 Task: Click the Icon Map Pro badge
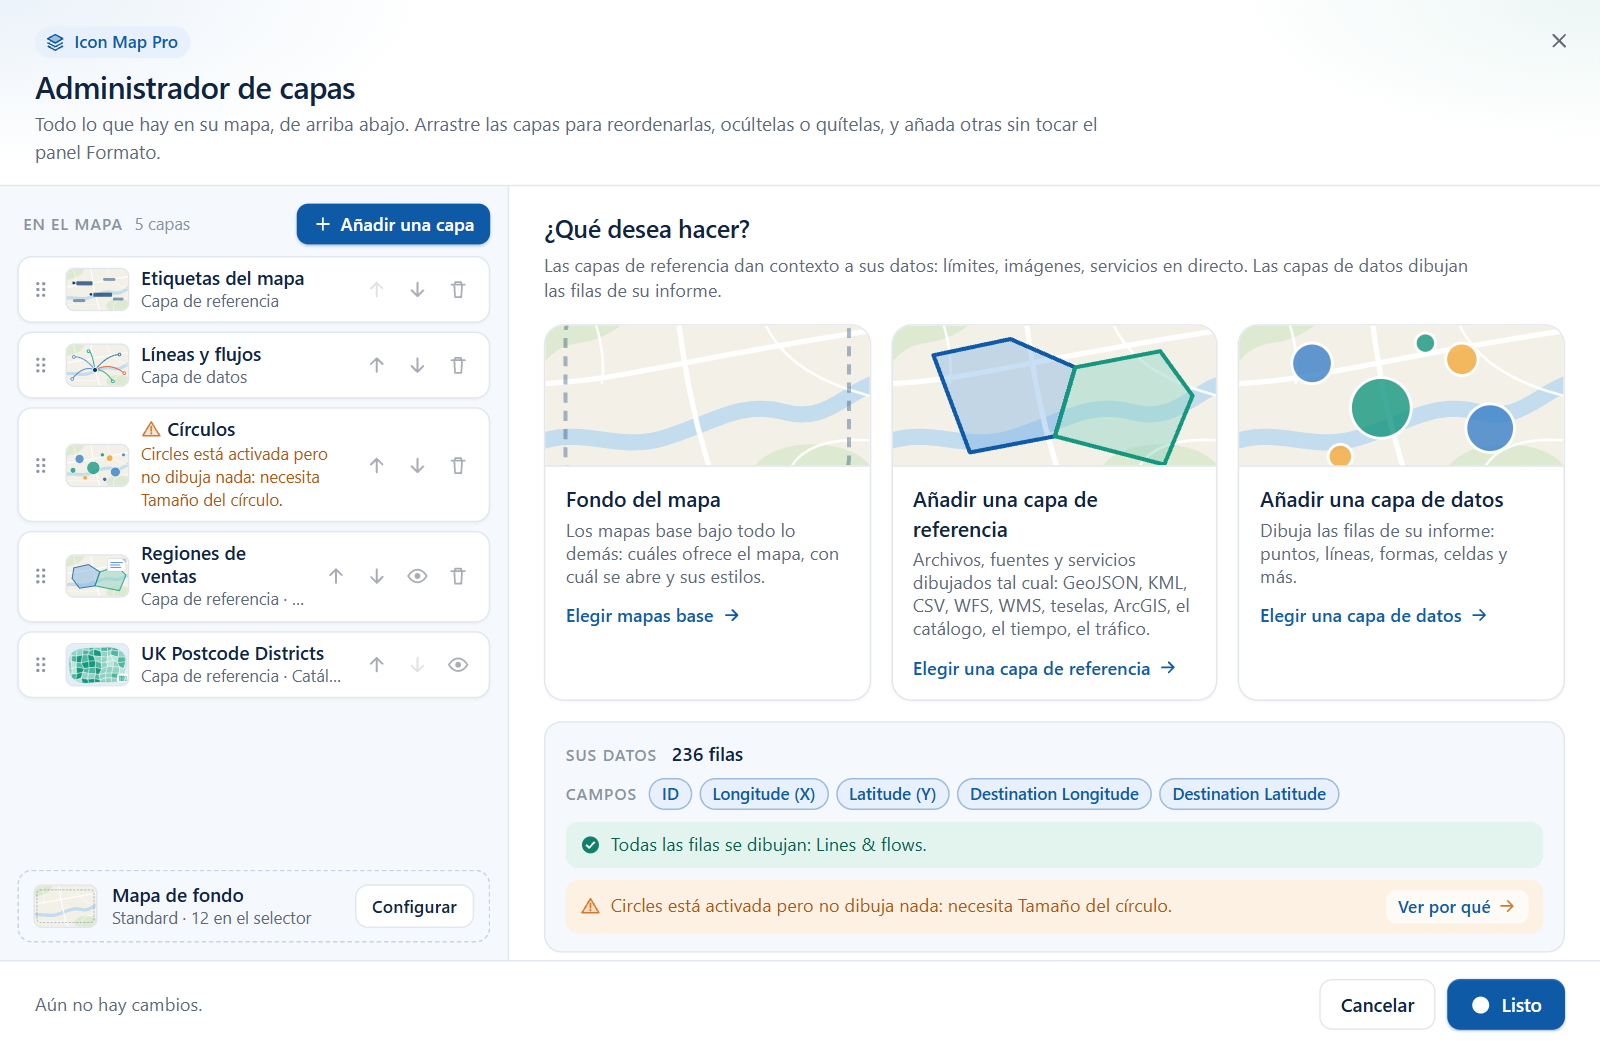coord(113,42)
